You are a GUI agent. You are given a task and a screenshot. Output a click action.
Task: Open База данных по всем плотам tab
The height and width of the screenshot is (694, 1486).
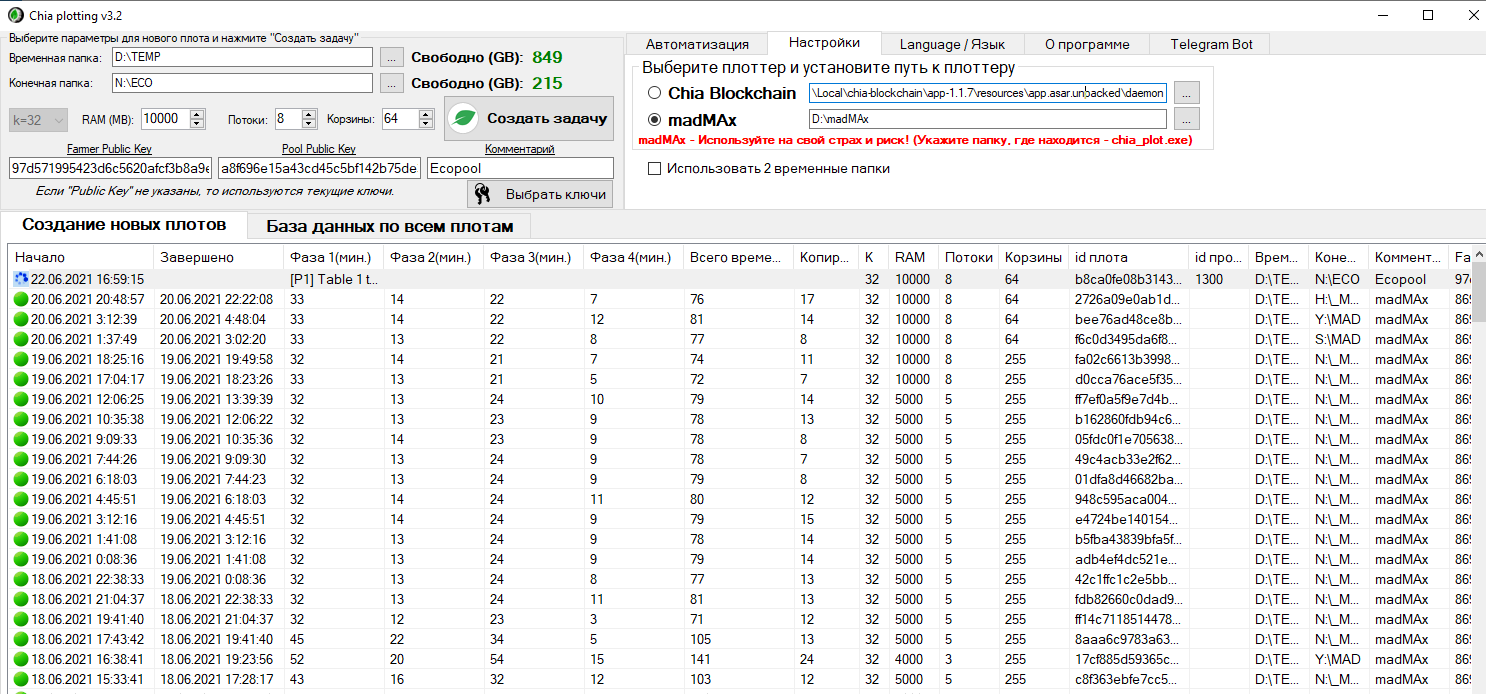pyautogui.click(x=389, y=226)
